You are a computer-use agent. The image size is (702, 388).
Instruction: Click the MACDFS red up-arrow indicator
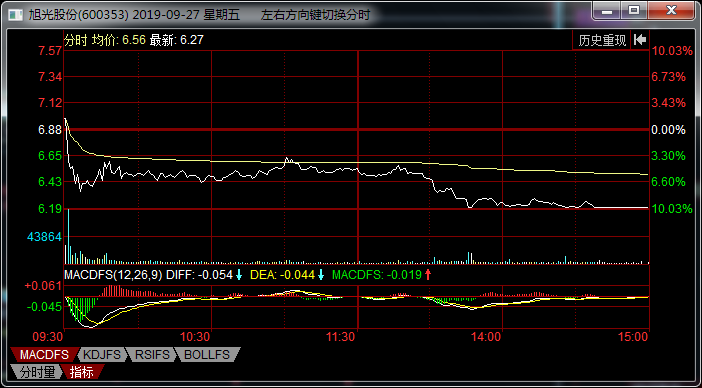tap(428, 275)
